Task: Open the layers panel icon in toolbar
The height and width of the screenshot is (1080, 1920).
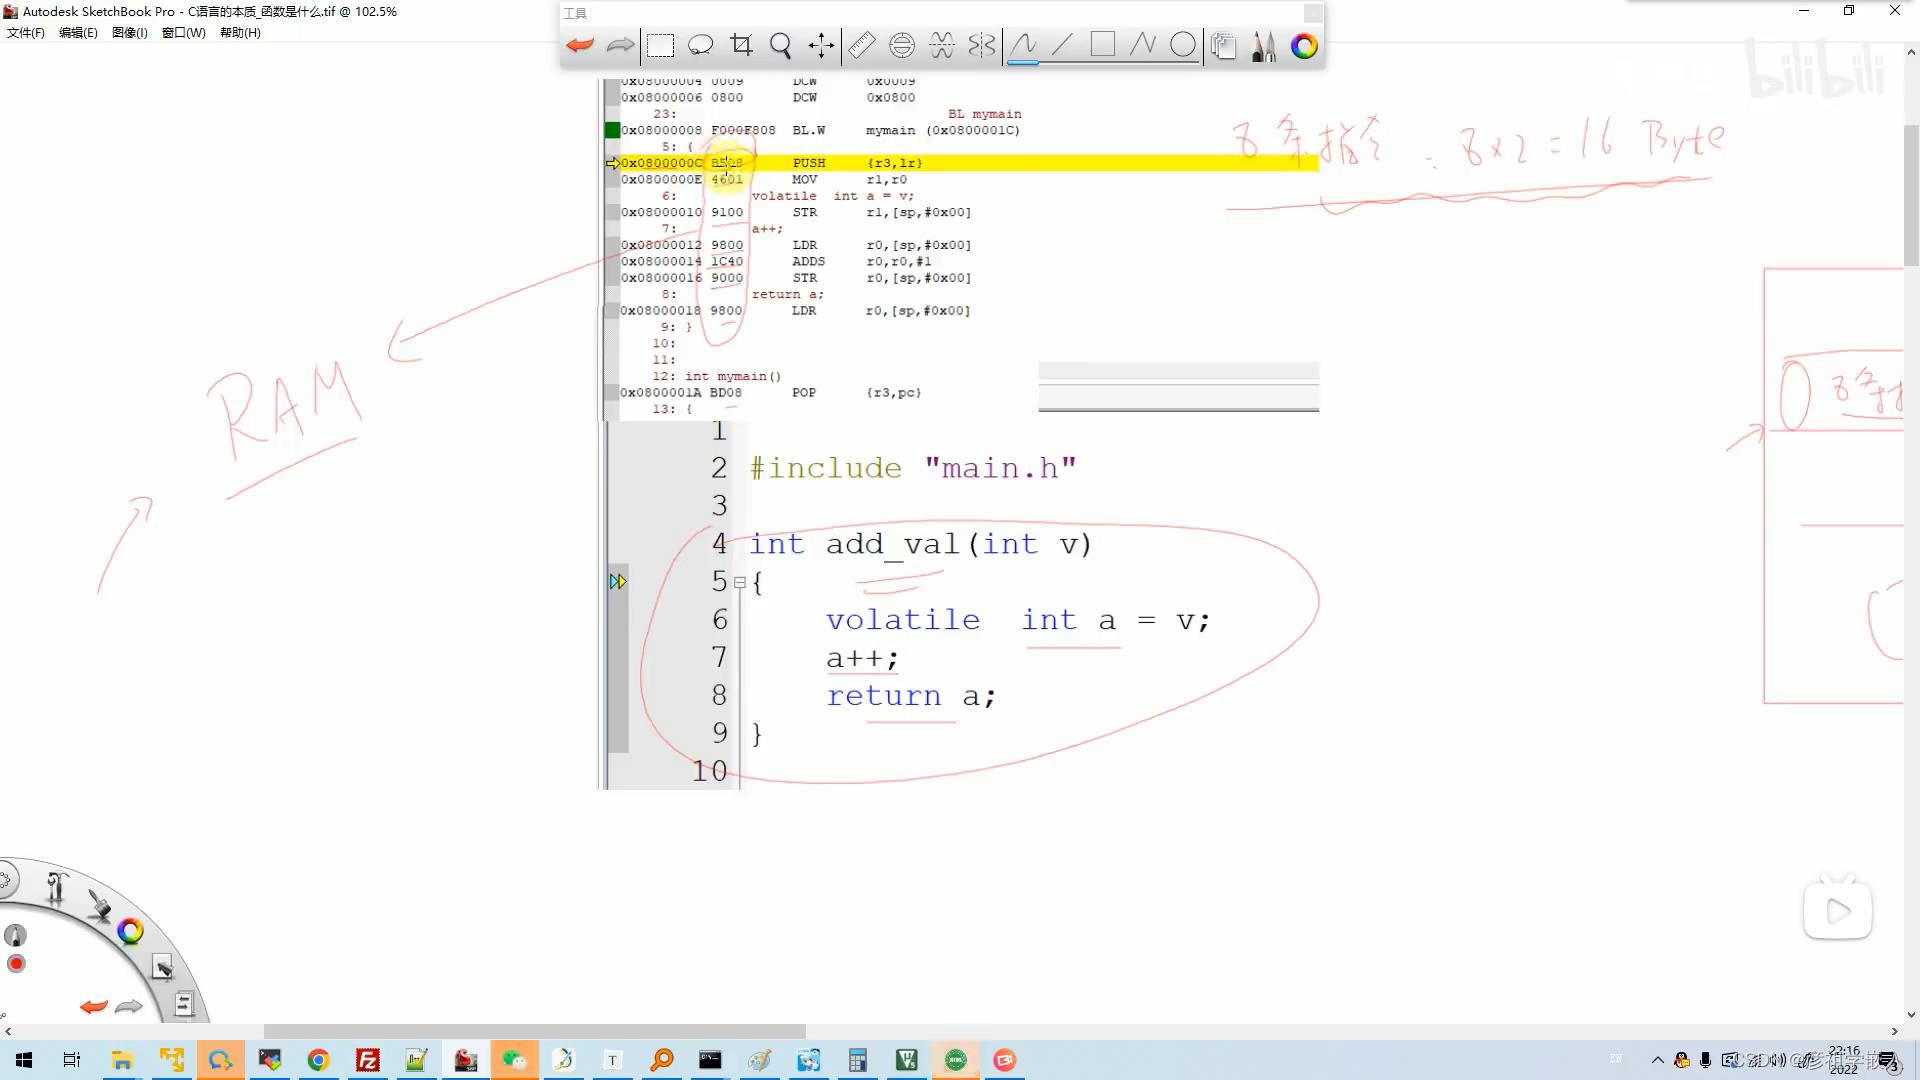Action: (x=1223, y=45)
